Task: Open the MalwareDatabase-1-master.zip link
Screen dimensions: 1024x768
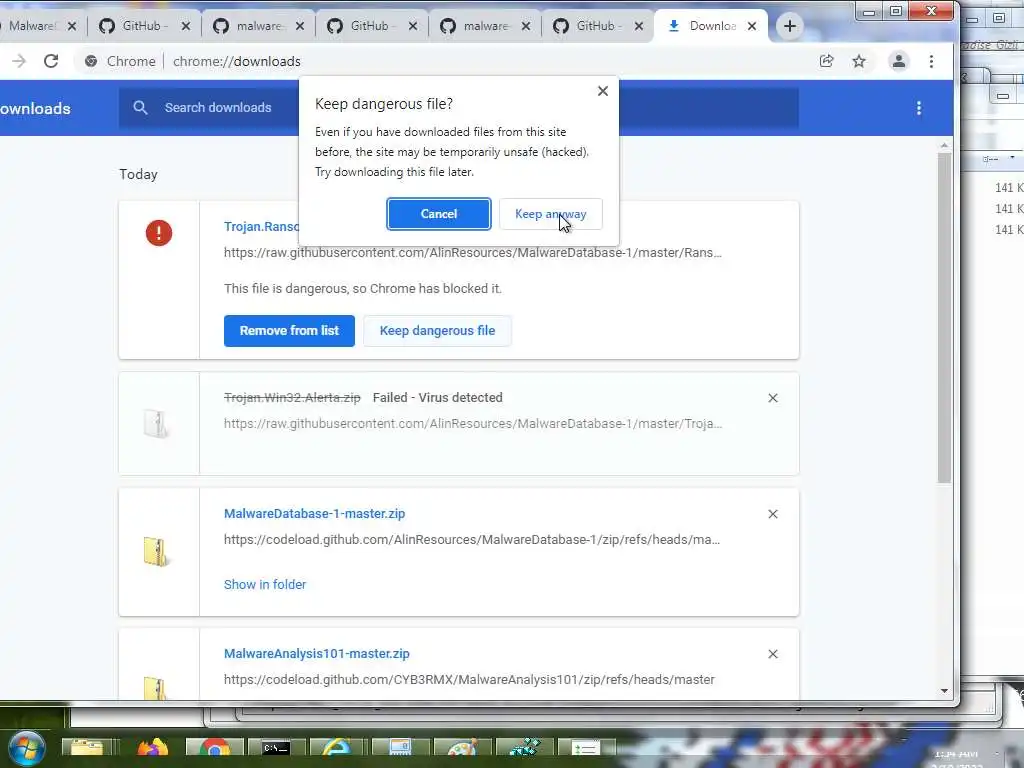Action: click(x=314, y=514)
